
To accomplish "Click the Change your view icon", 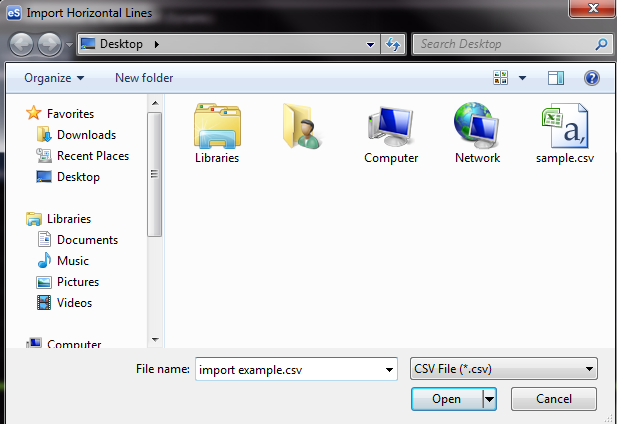I will tap(501, 77).
